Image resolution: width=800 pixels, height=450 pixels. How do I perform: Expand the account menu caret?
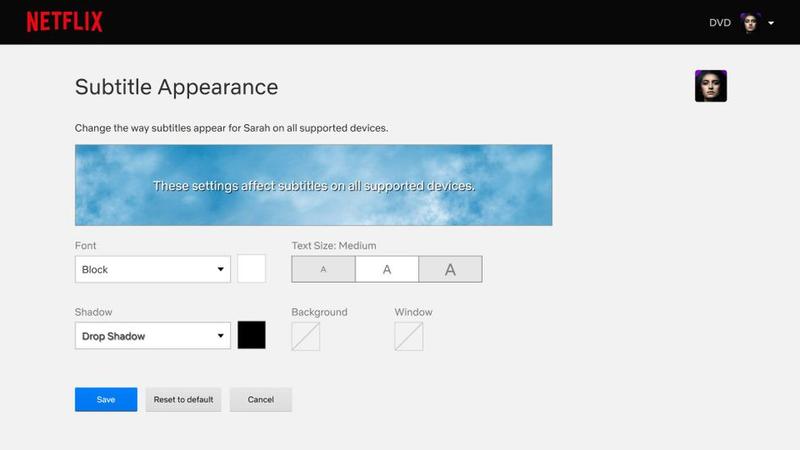click(x=772, y=23)
